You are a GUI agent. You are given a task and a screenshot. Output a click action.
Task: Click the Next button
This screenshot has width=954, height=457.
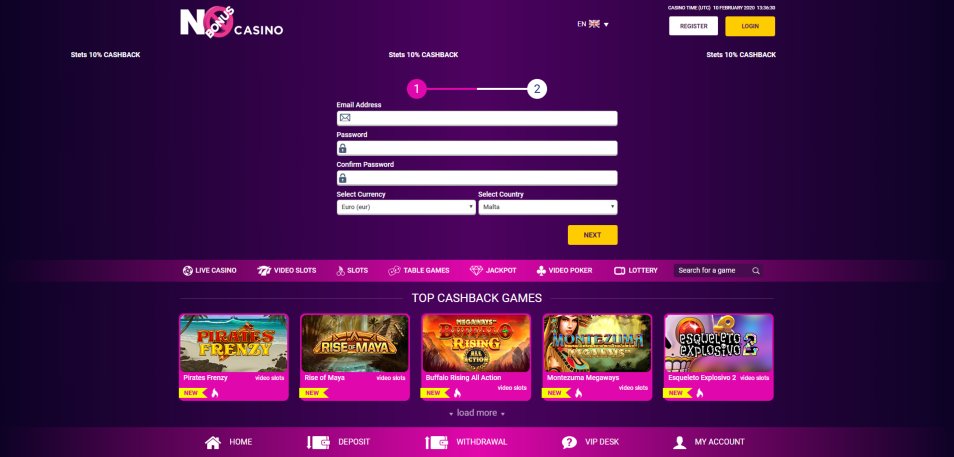point(593,235)
